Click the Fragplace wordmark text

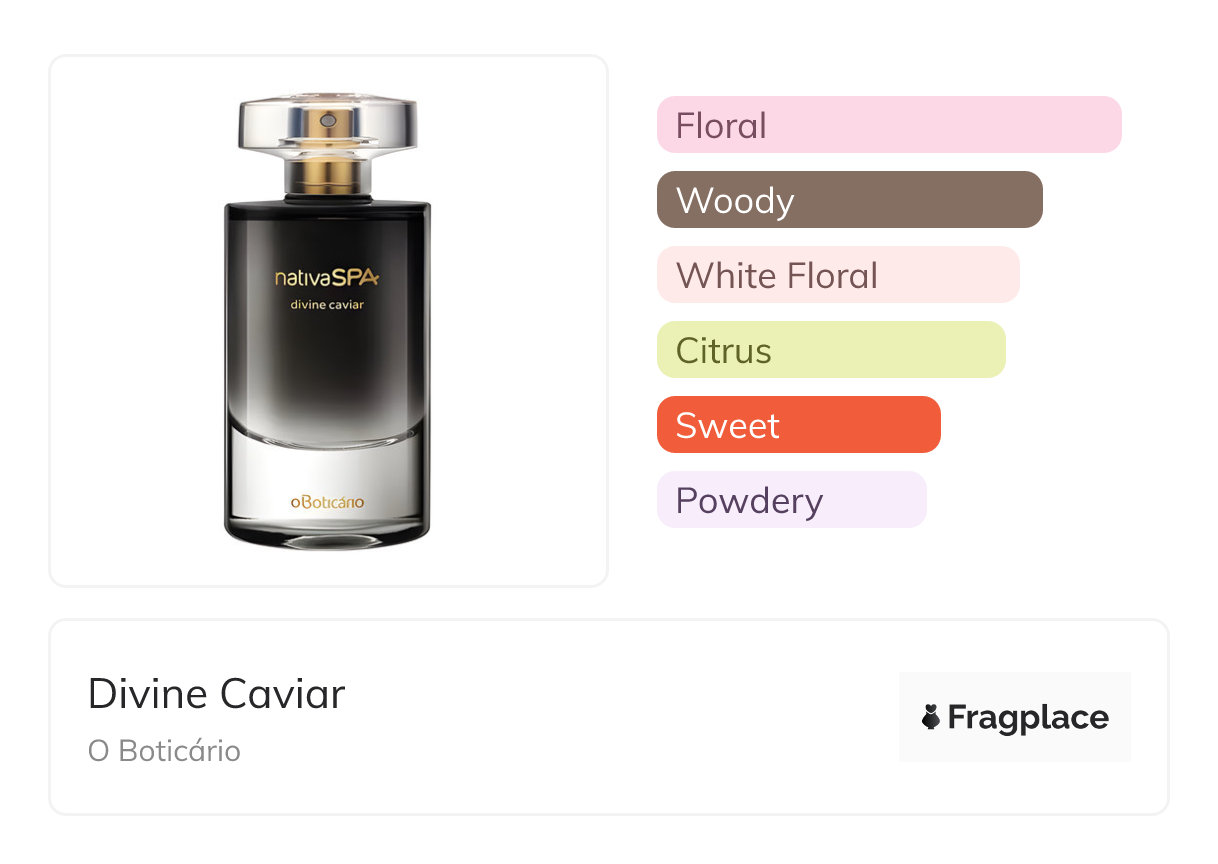click(1028, 718)
